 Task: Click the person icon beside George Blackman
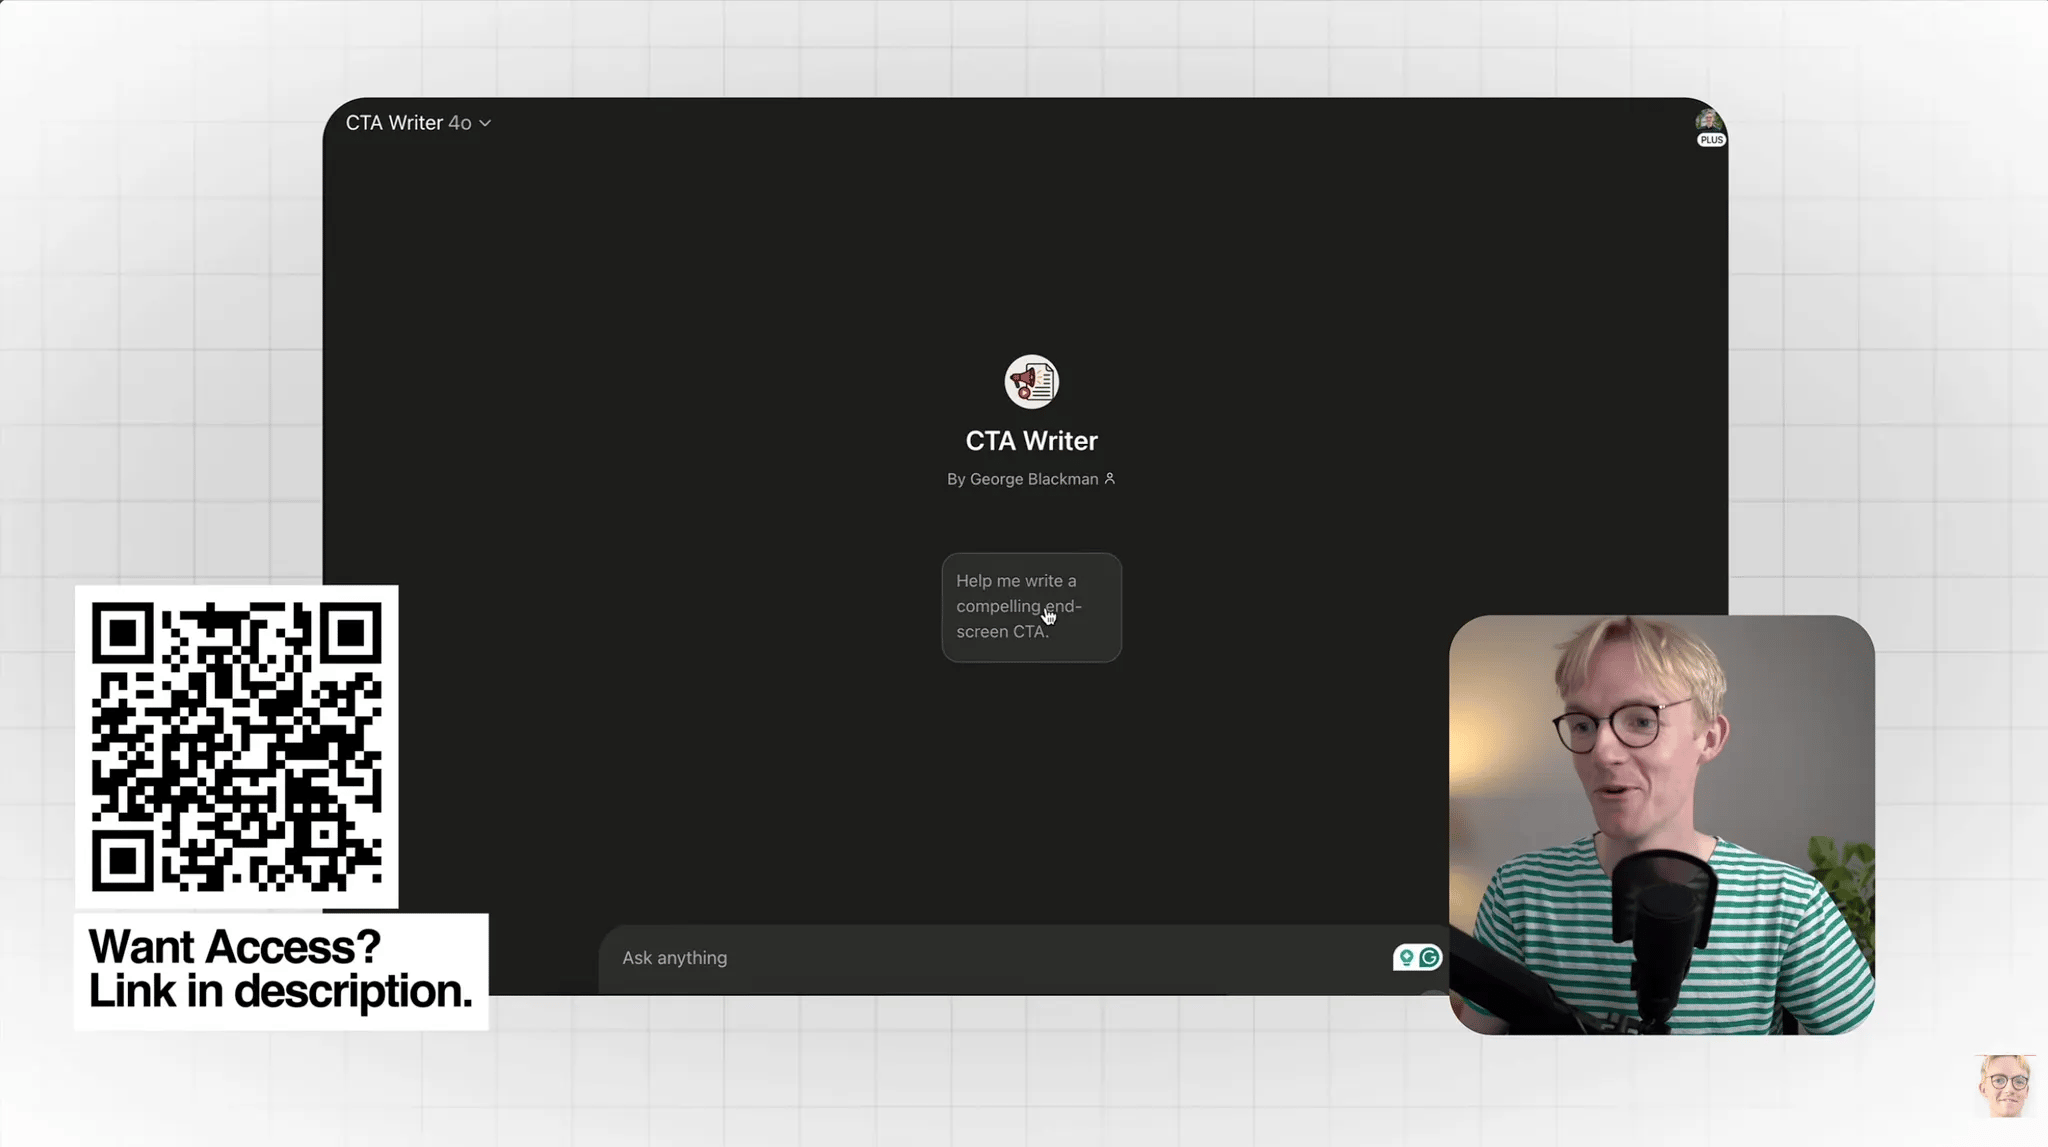click(x=1109, y=479)
